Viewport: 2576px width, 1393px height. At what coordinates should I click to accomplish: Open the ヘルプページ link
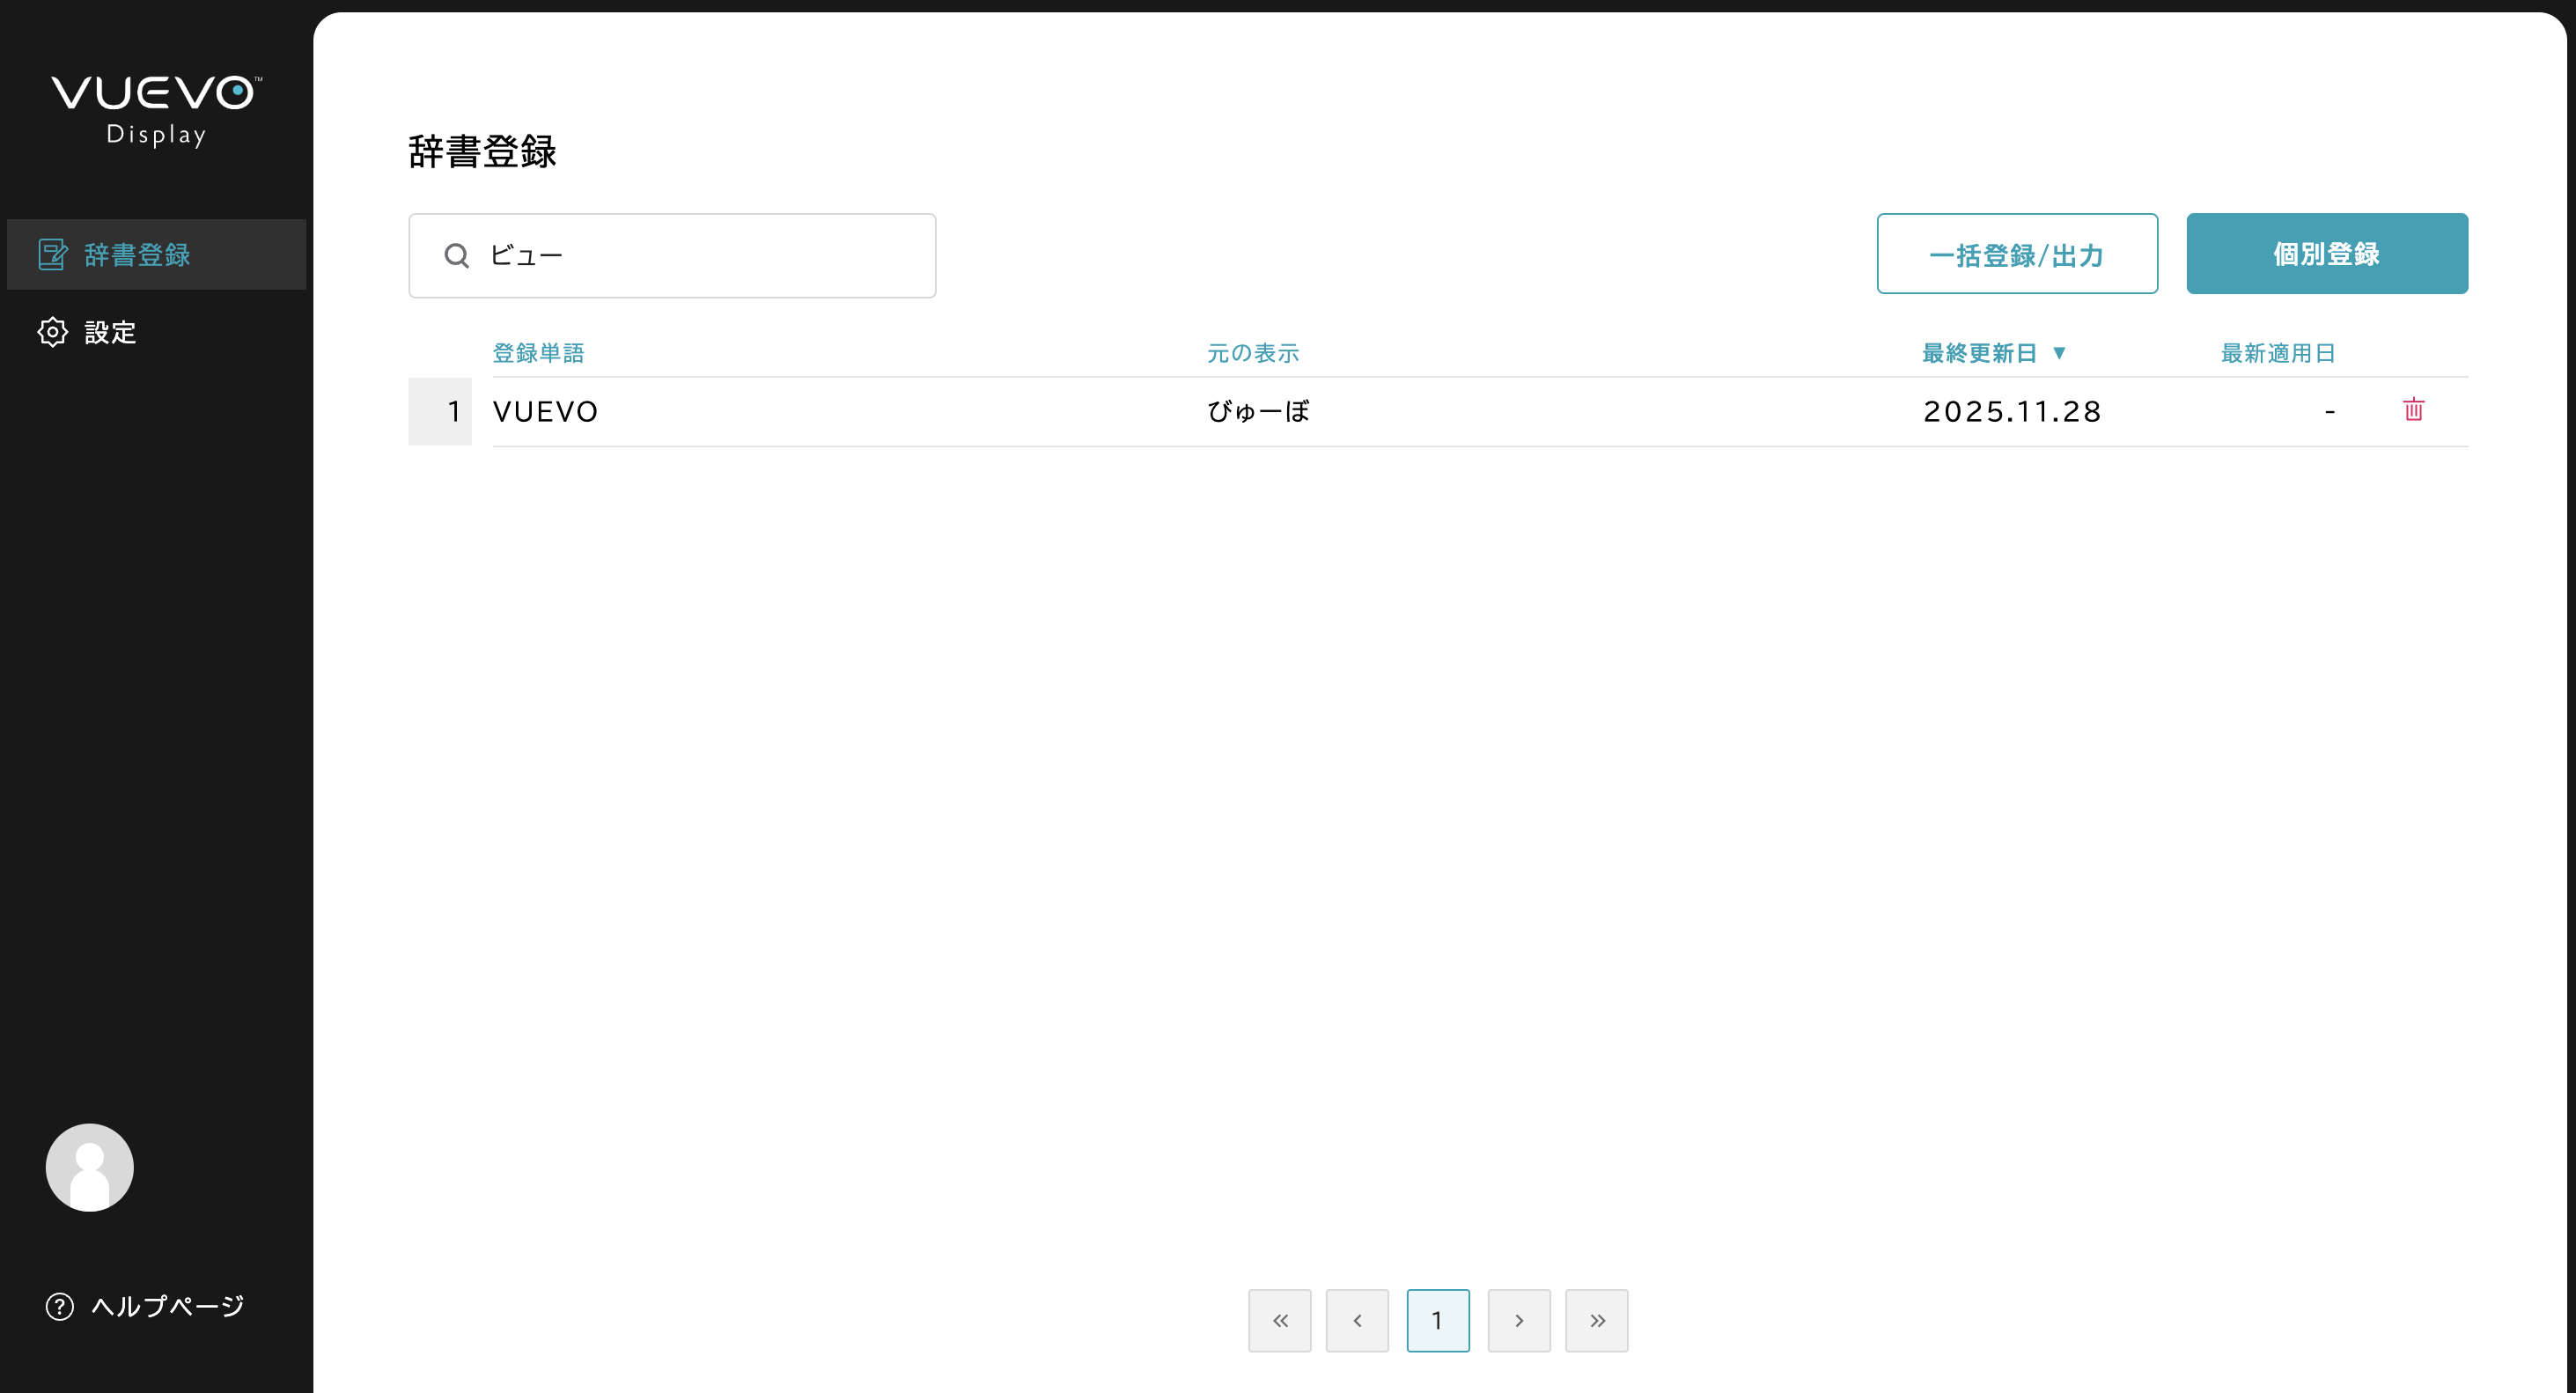[167, 1306]
